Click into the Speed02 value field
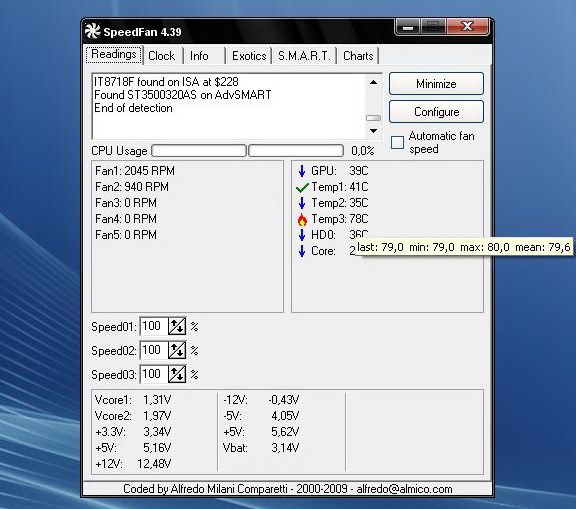The height and width of the screenshot is (509, 576). point(154,350)
